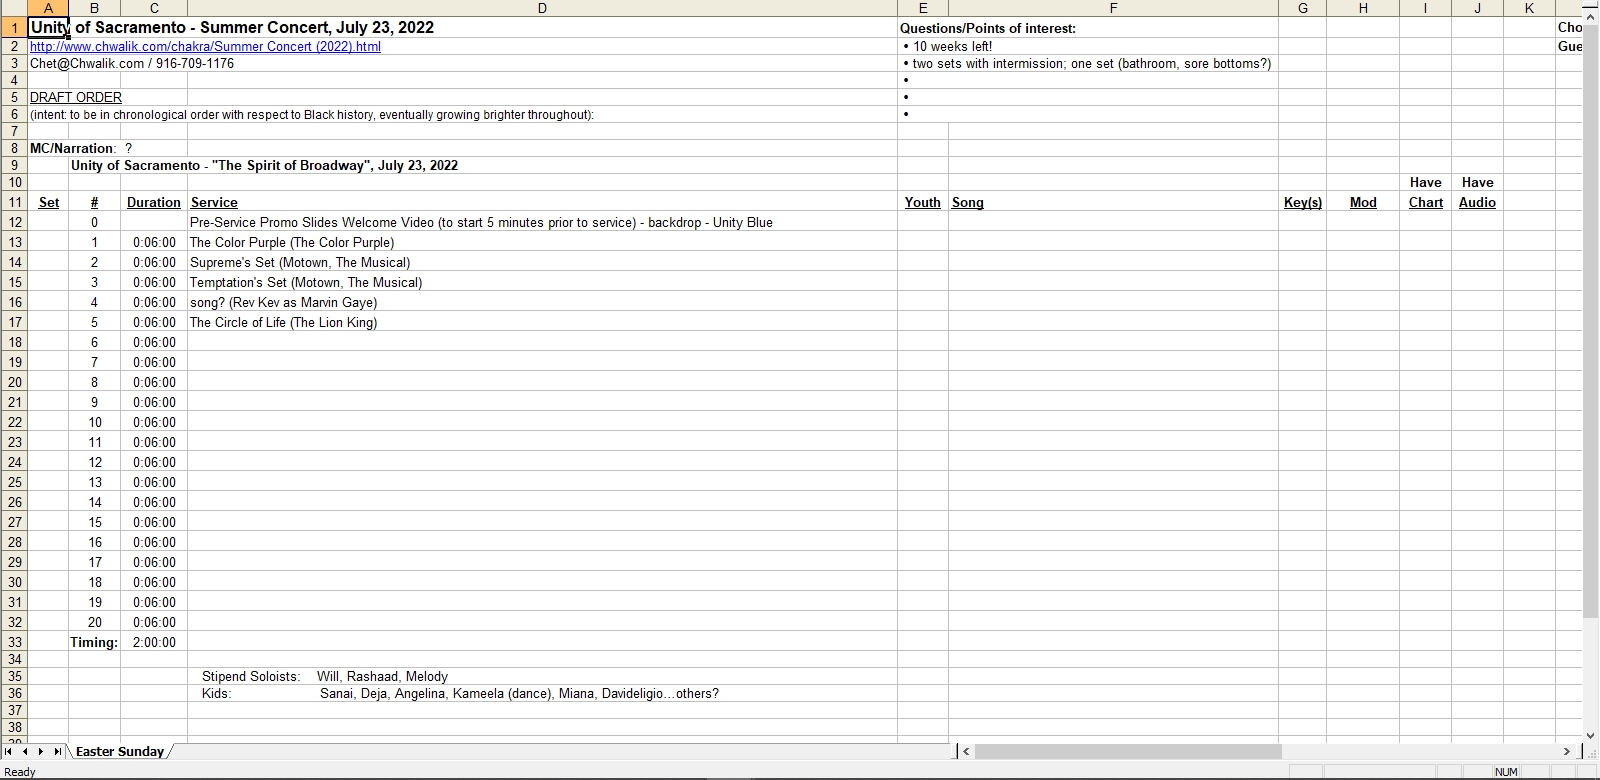Jump to the last sheet using the tab arrow
Image resolution: width=1600 pixels, height=780 pixels.
[x=57, y=751]
